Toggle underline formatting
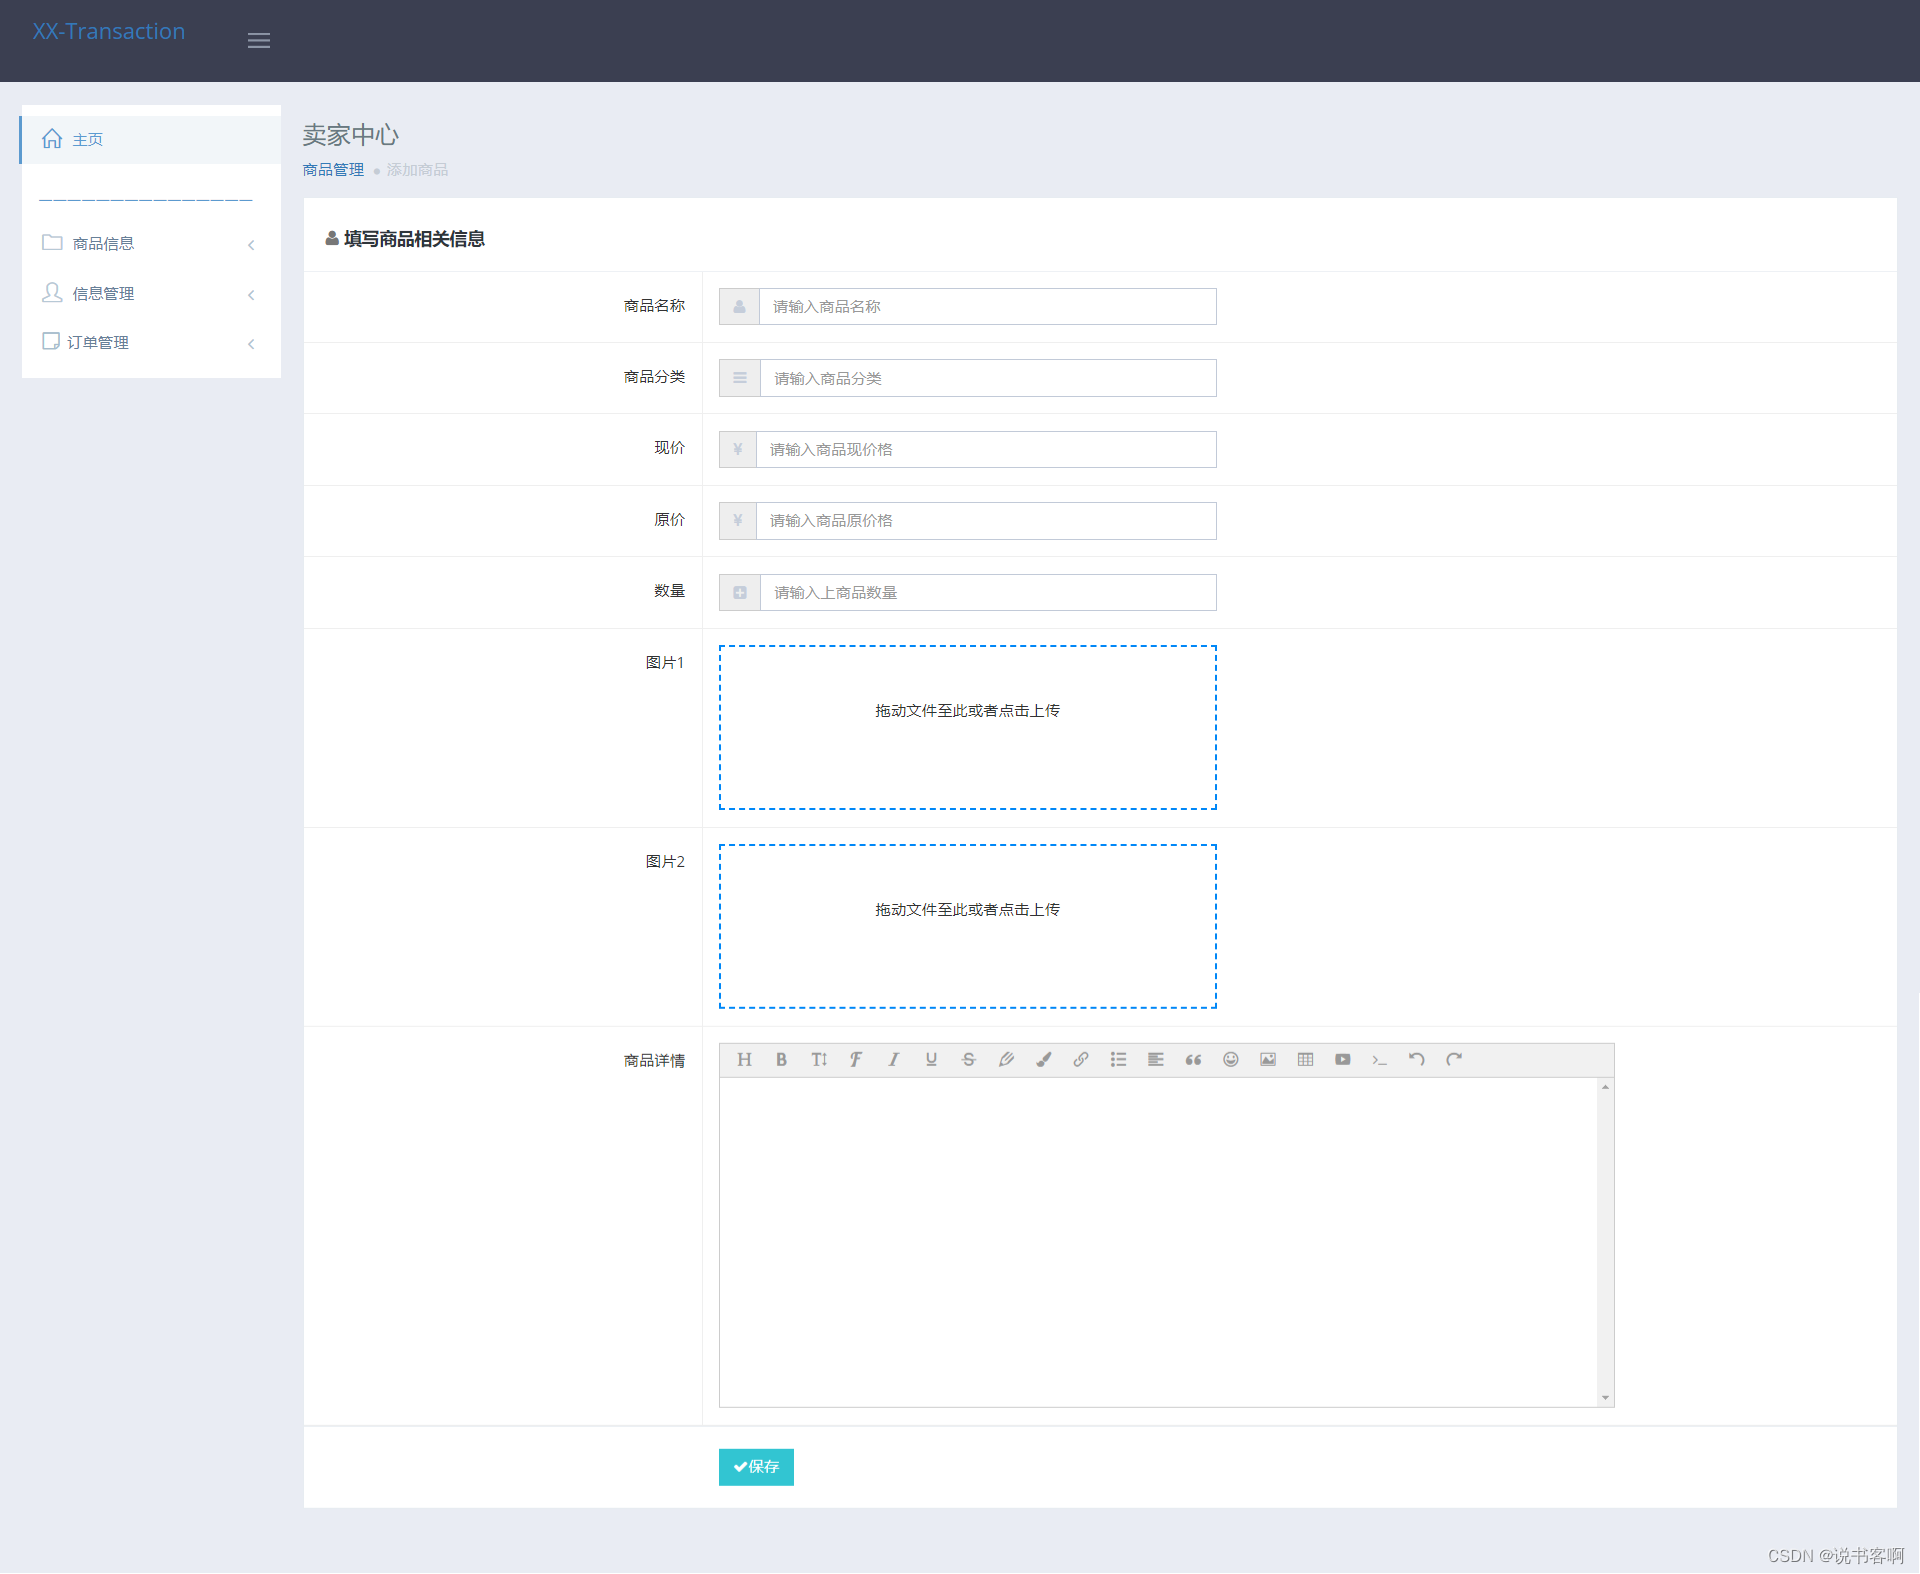The width and height of the screenshot is (1920, 1574). coord(931,1060)
